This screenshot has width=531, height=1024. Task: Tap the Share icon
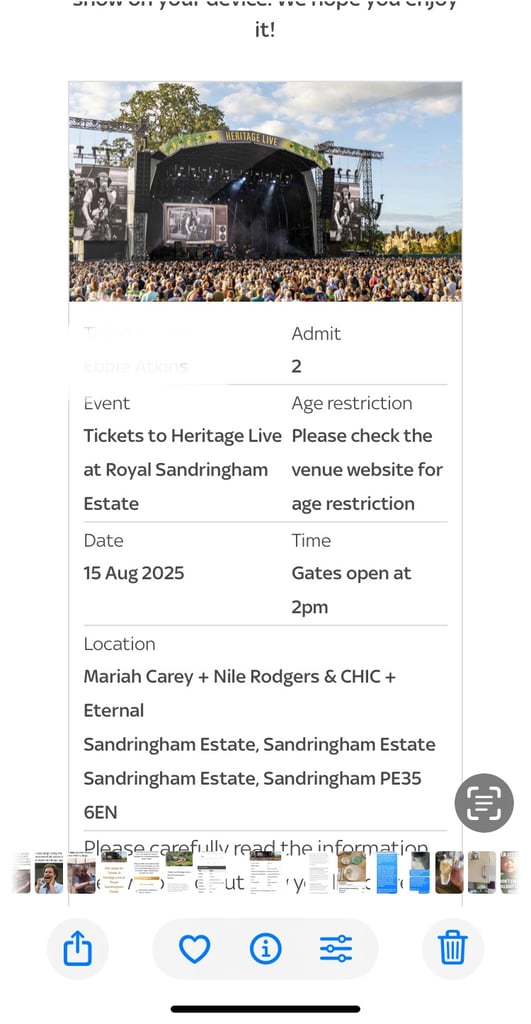pyautogui.click(x=78, y=948)
